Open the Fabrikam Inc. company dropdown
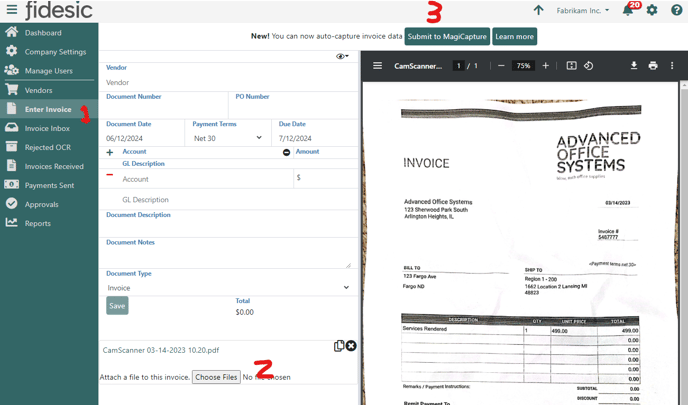Image resolution: width=688 pixels, height=405 pixels. point(583,11)
